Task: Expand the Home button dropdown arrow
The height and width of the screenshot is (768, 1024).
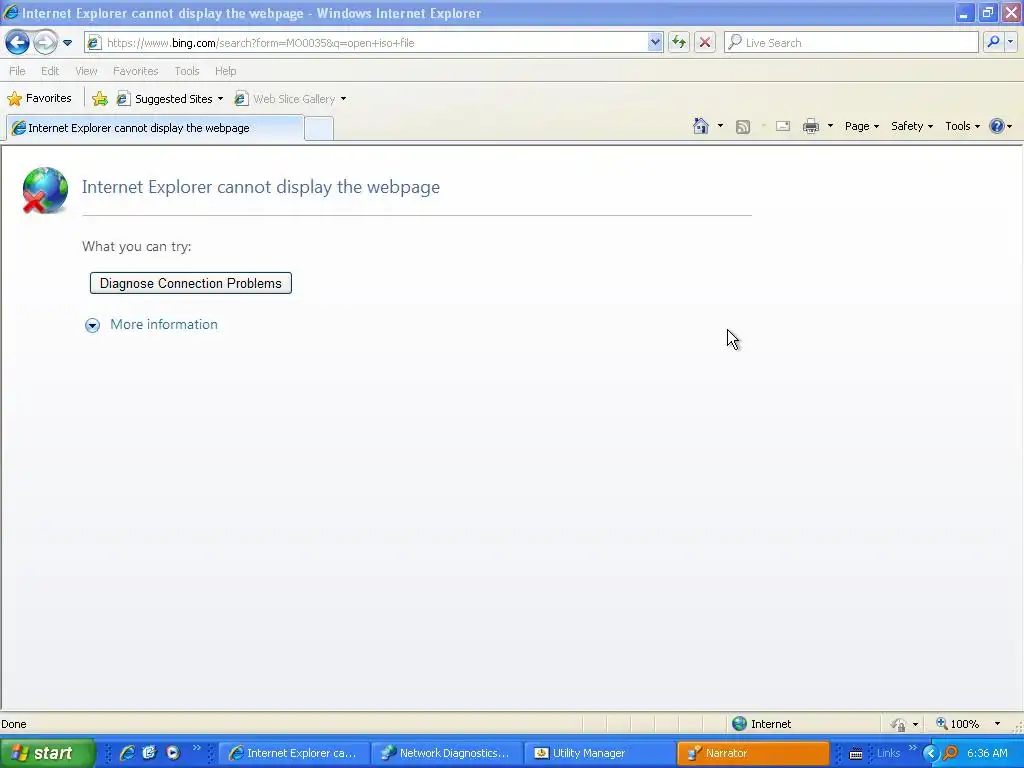Action: coord(720,126)
